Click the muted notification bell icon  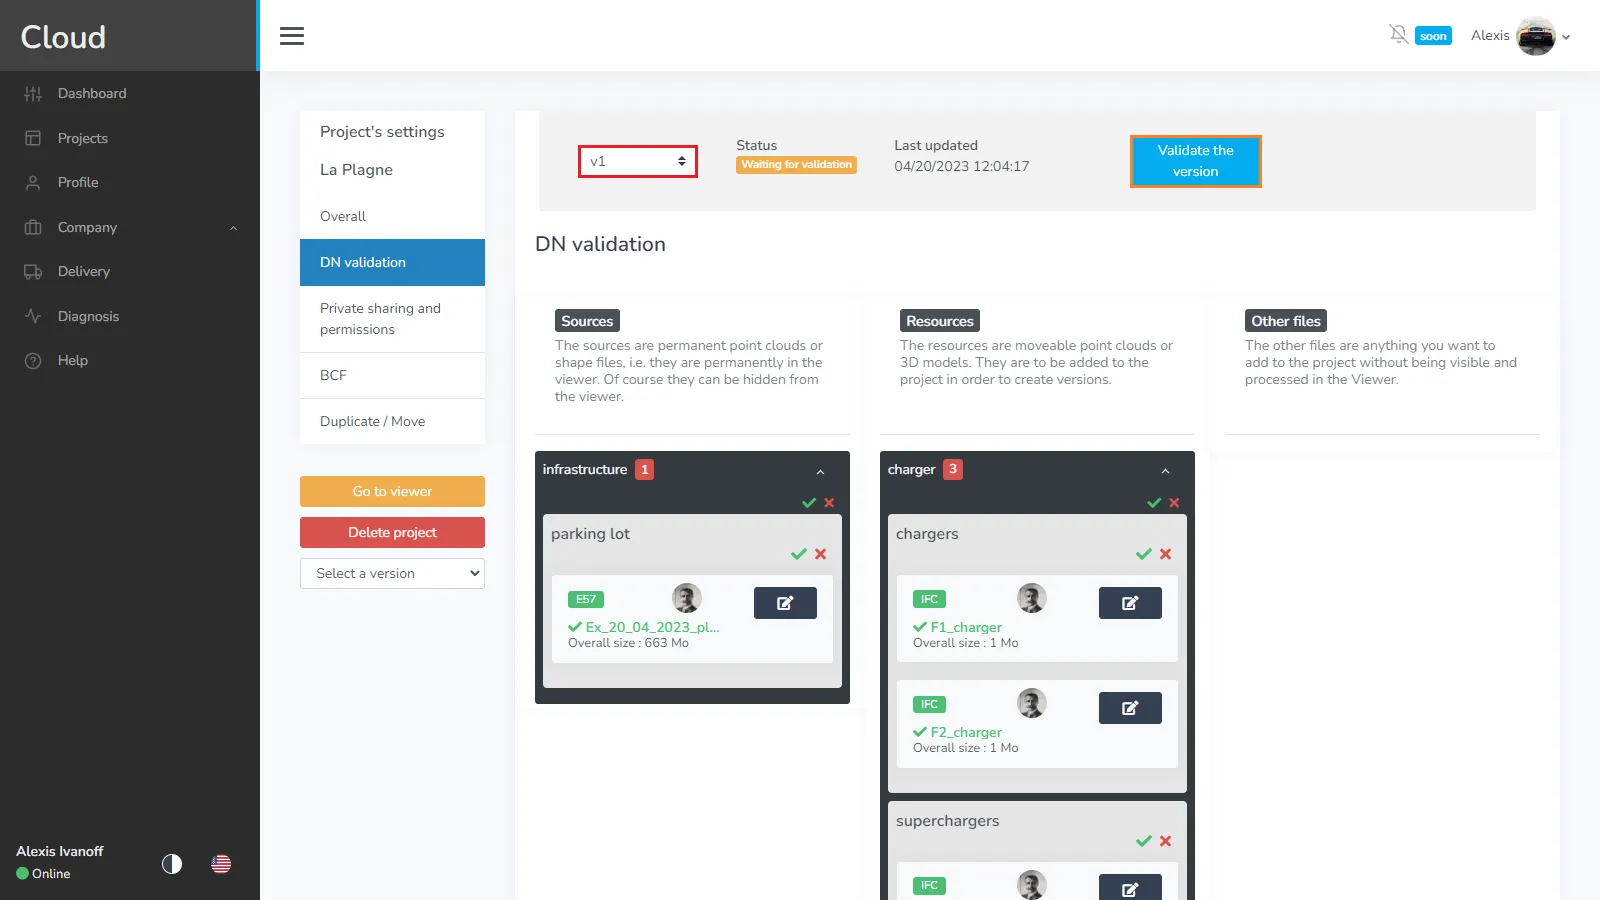coord(1398,35)
